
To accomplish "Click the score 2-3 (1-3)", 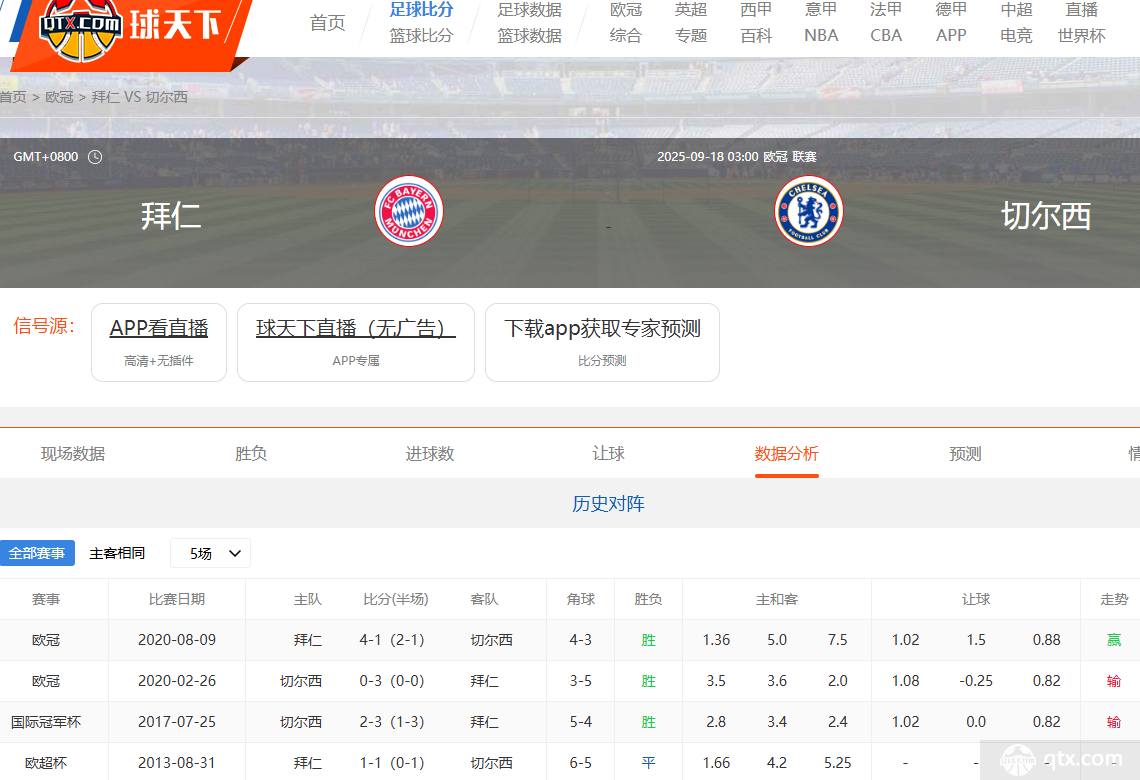I will coord(392,722).
